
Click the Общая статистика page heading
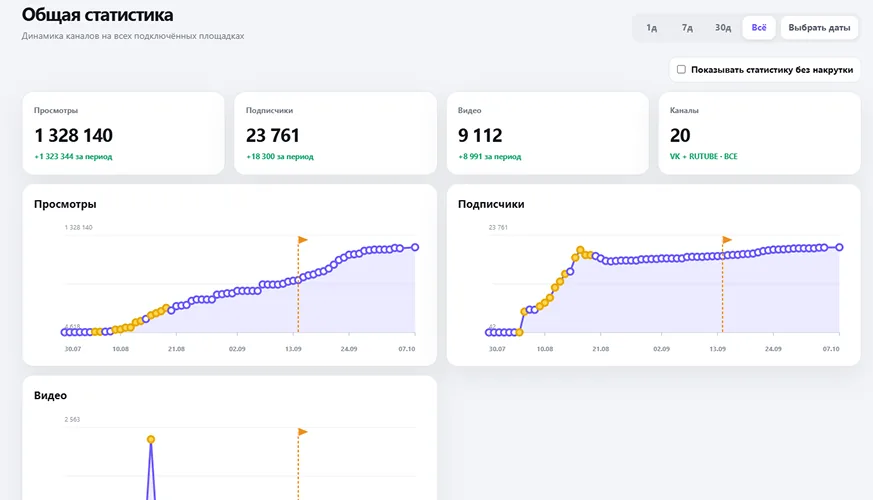[97, 15]
